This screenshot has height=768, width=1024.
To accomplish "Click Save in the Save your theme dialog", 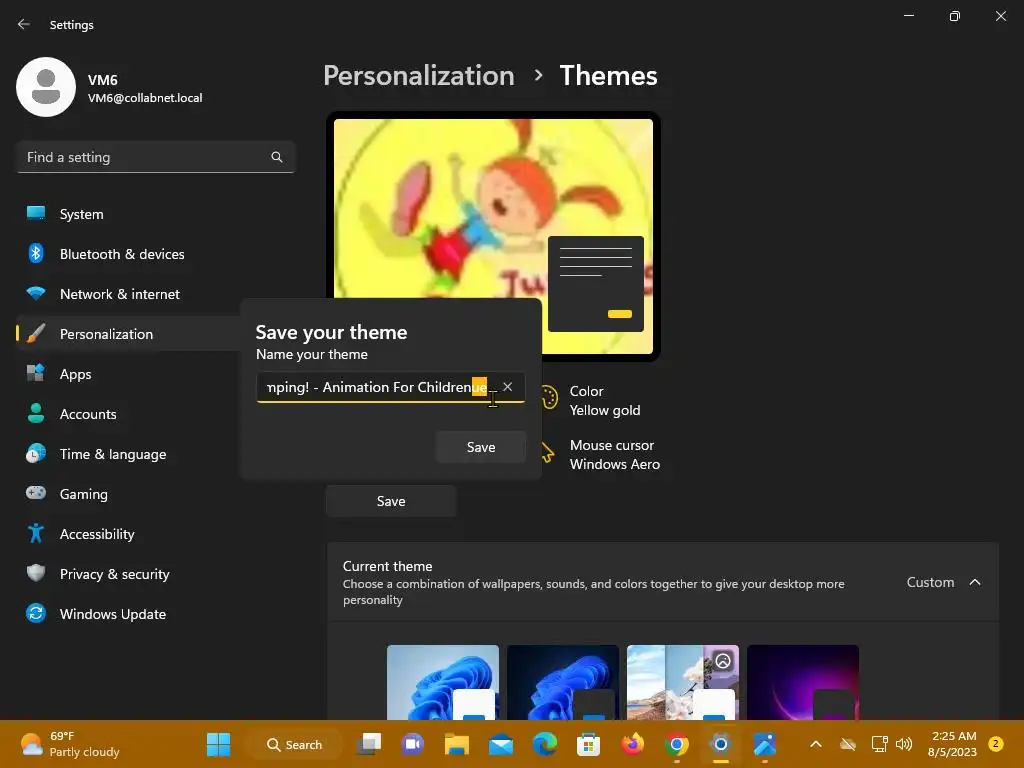I will tap(481, 447).
